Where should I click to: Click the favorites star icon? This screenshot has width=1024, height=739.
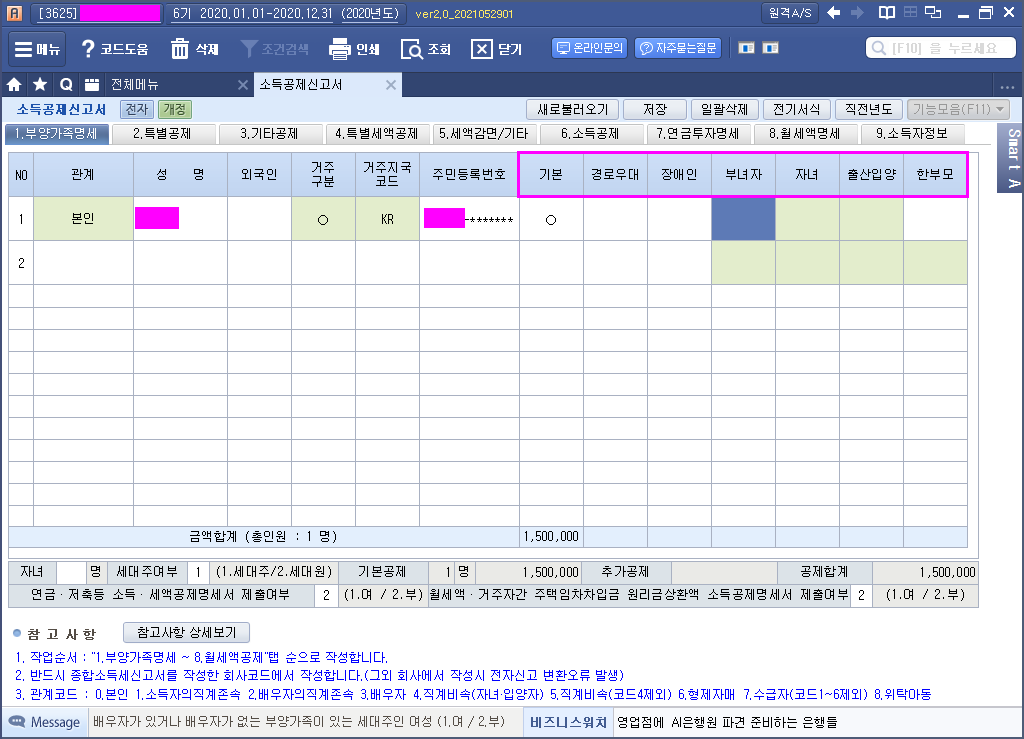pyautogui.click(x=40, y=85)
